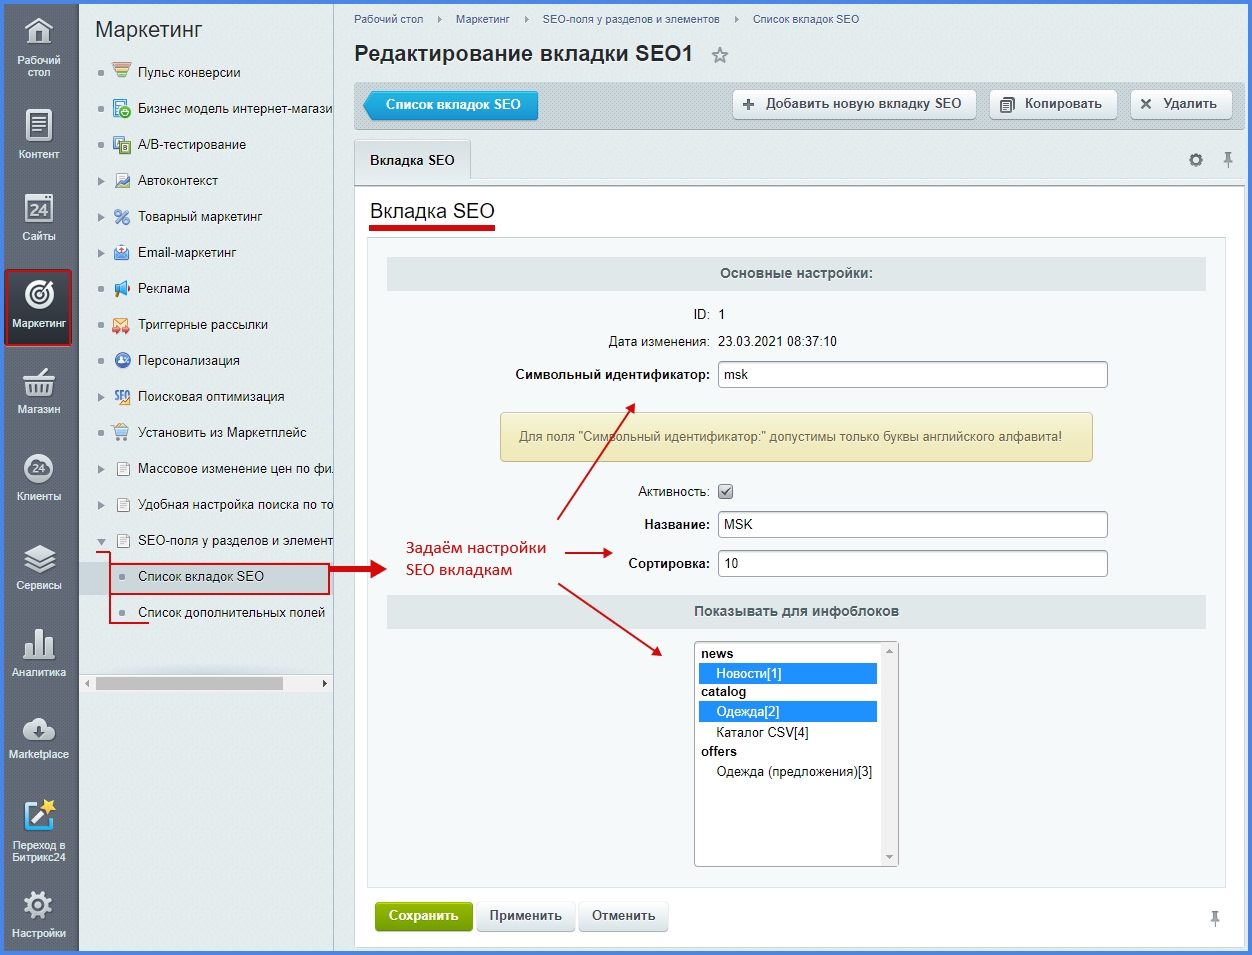Screen dimensions: 1252x955
Task: Click the Настройки gear in sidebar
Action: (x=39, y=914)
